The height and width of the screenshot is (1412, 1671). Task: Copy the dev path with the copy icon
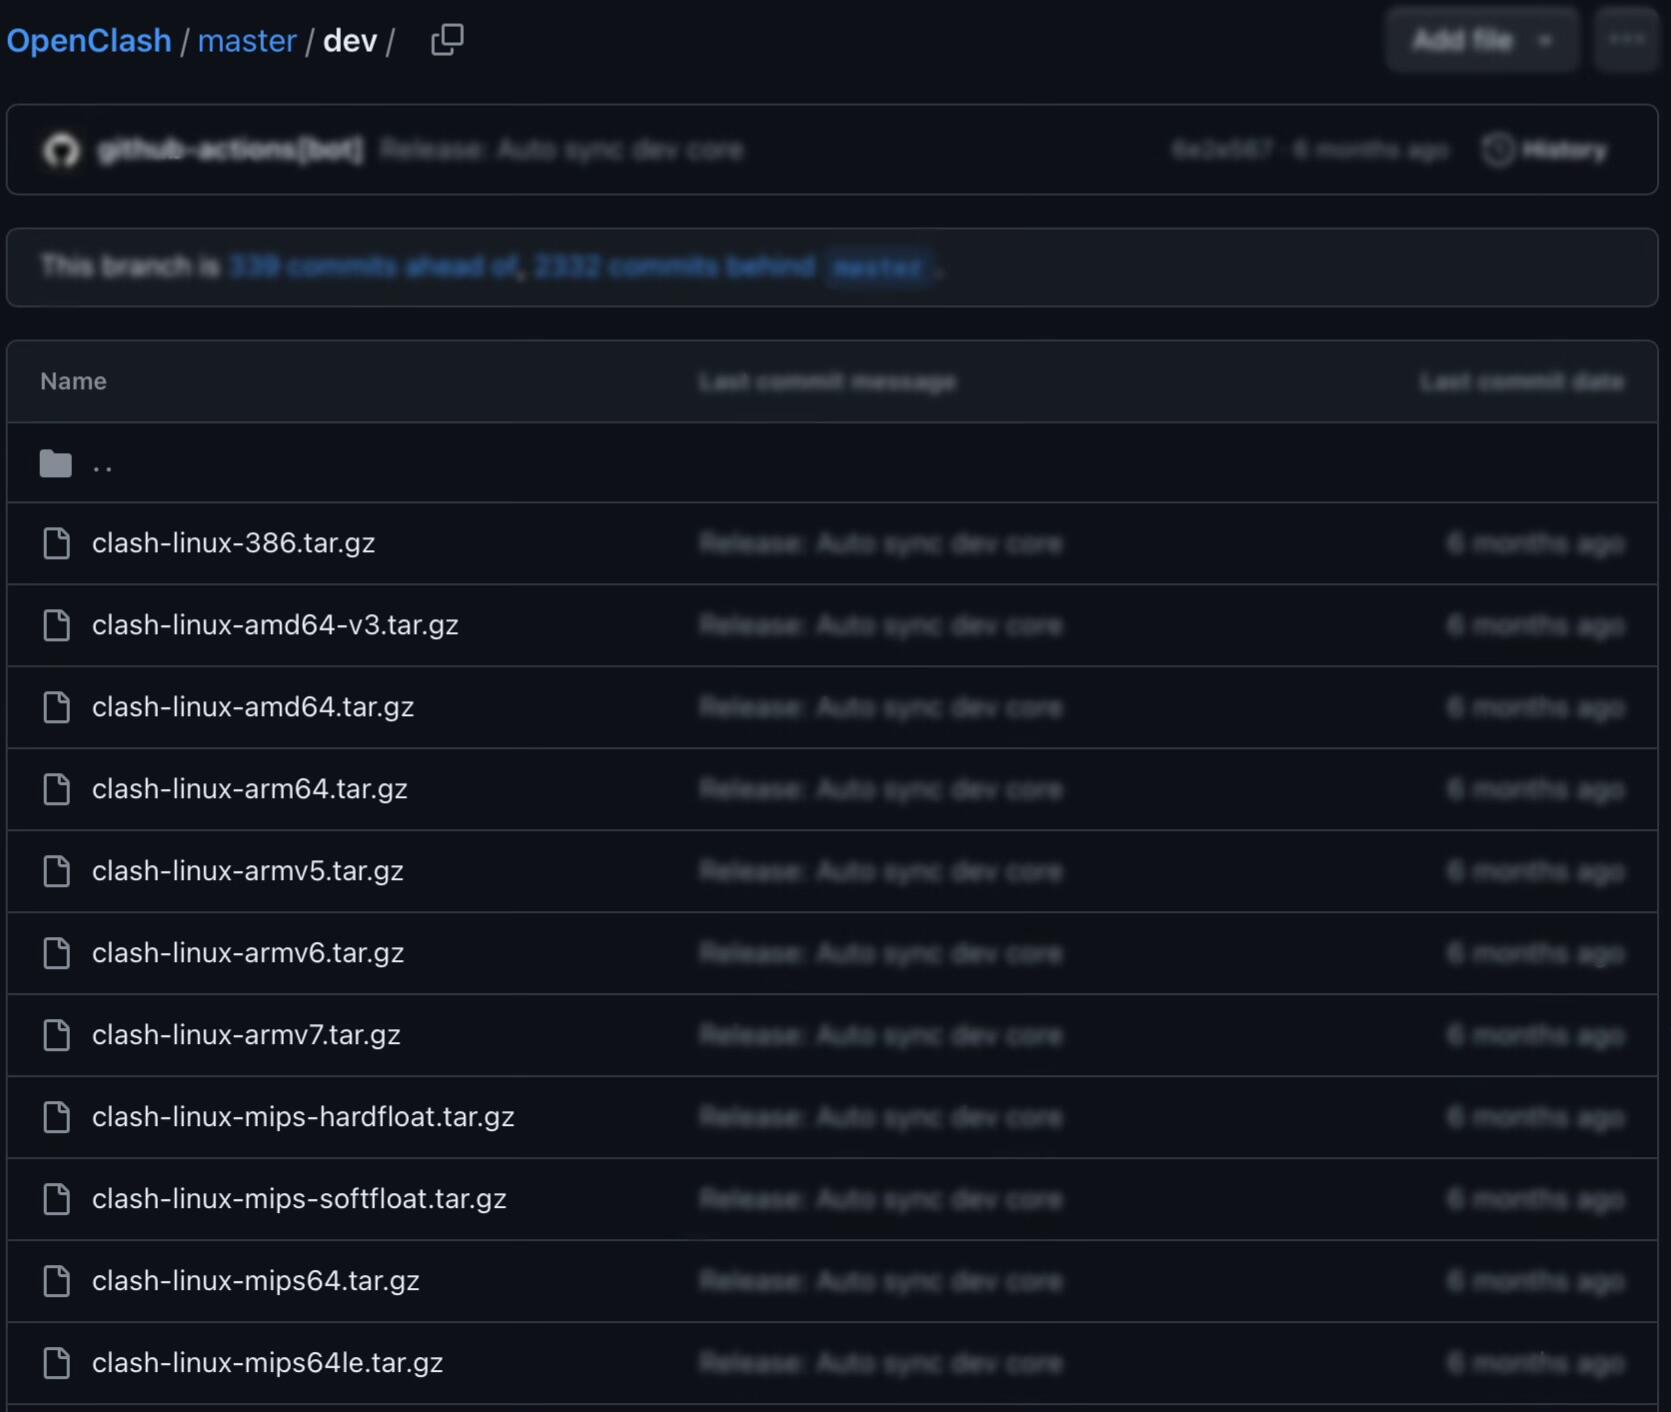[447, 40]
